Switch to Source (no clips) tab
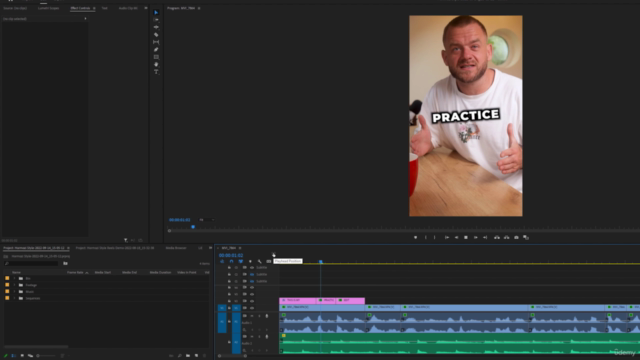Screen dimensions: 640x360 point(15,8)
